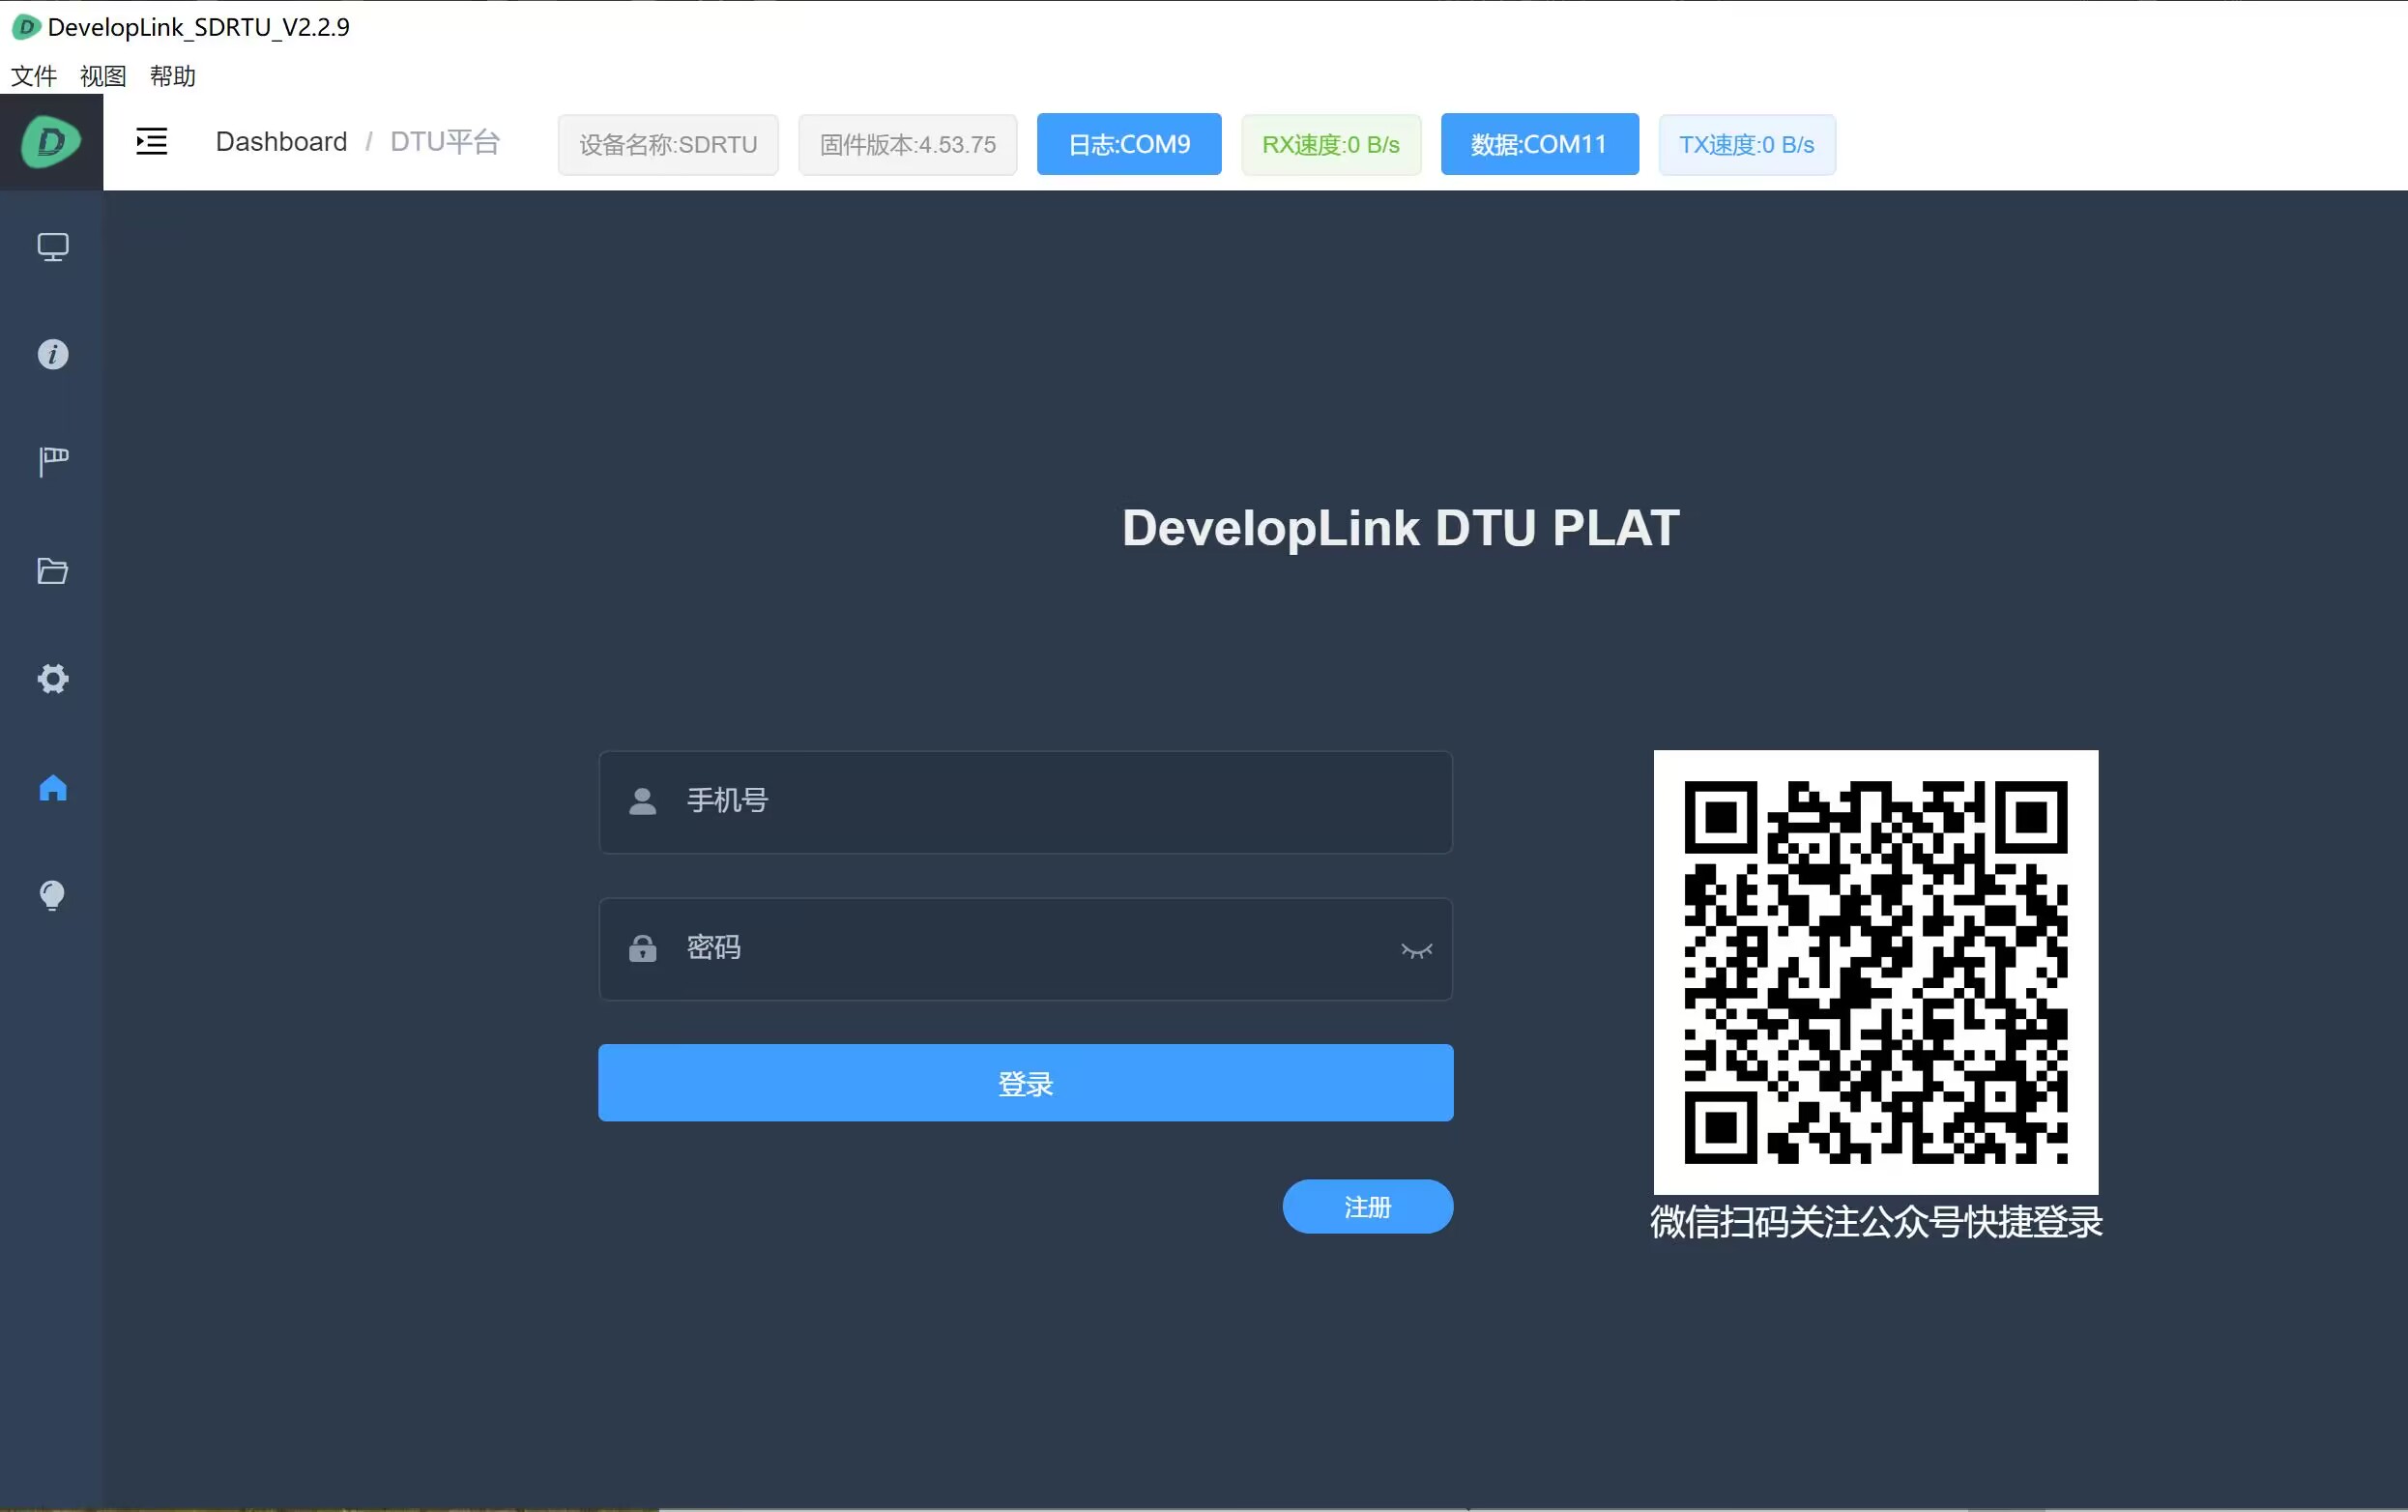The height and width of the screenshot is (1512, 2408).
Task: Toggle the sidebar hamburger collapse icon
Action: [x=151, y=141]
